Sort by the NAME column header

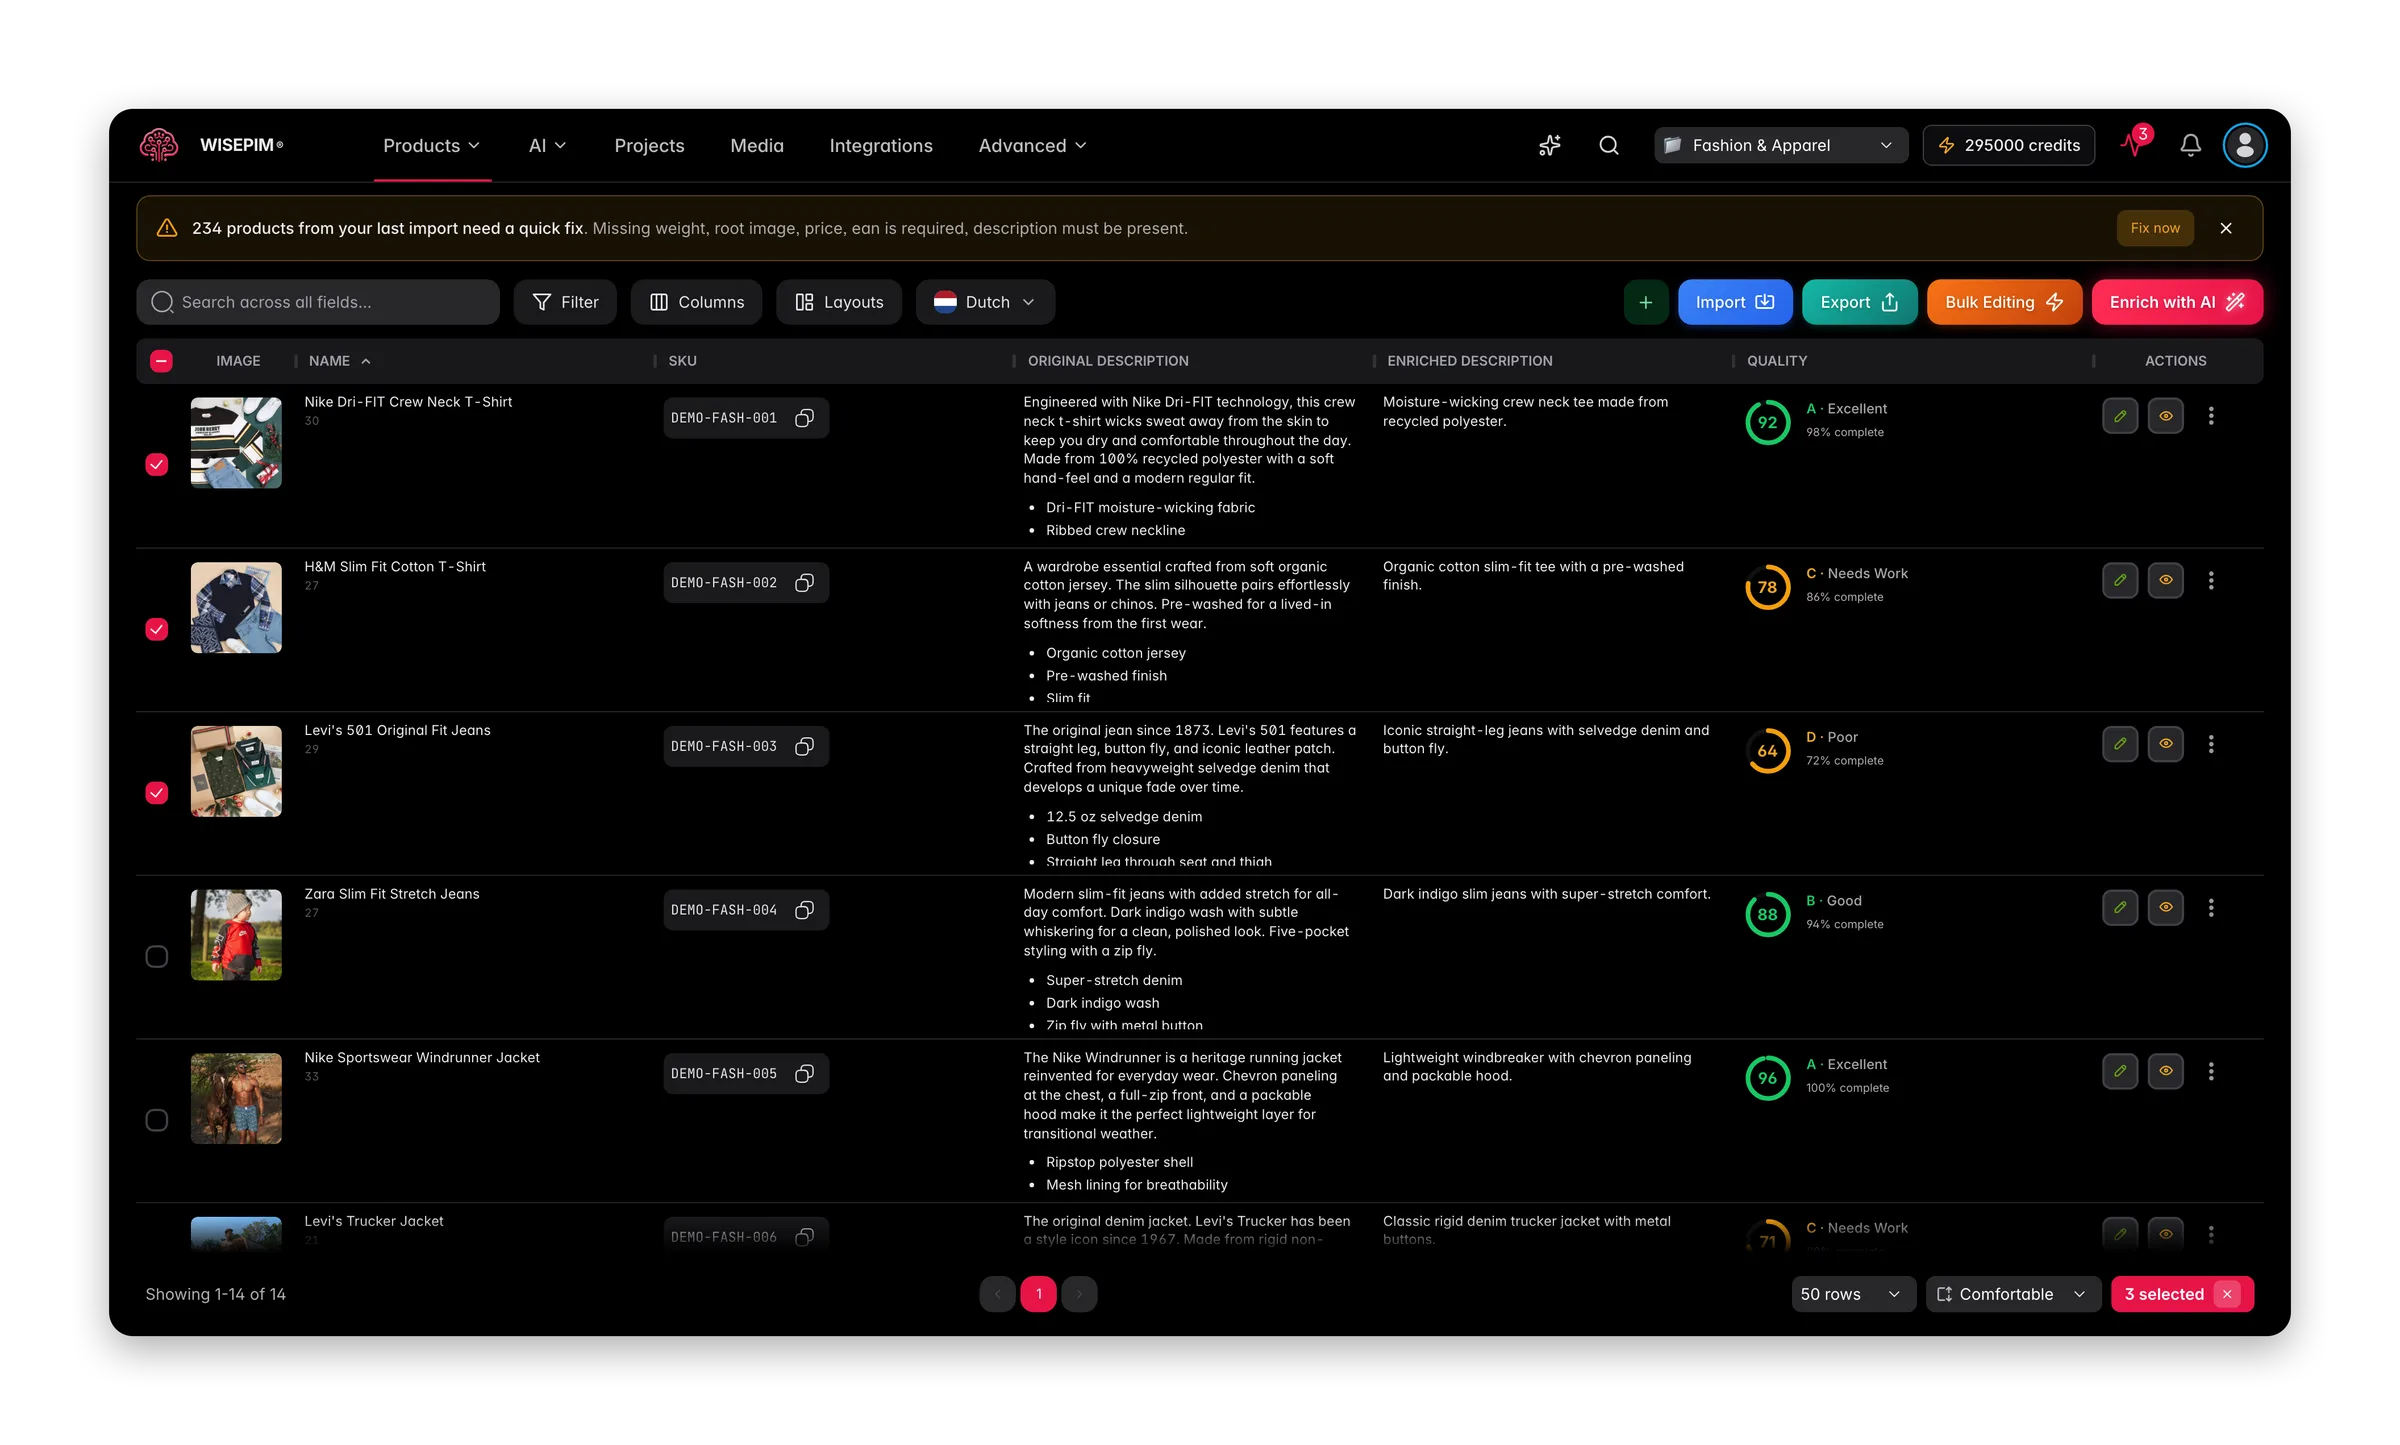click(x=339, y=361)
